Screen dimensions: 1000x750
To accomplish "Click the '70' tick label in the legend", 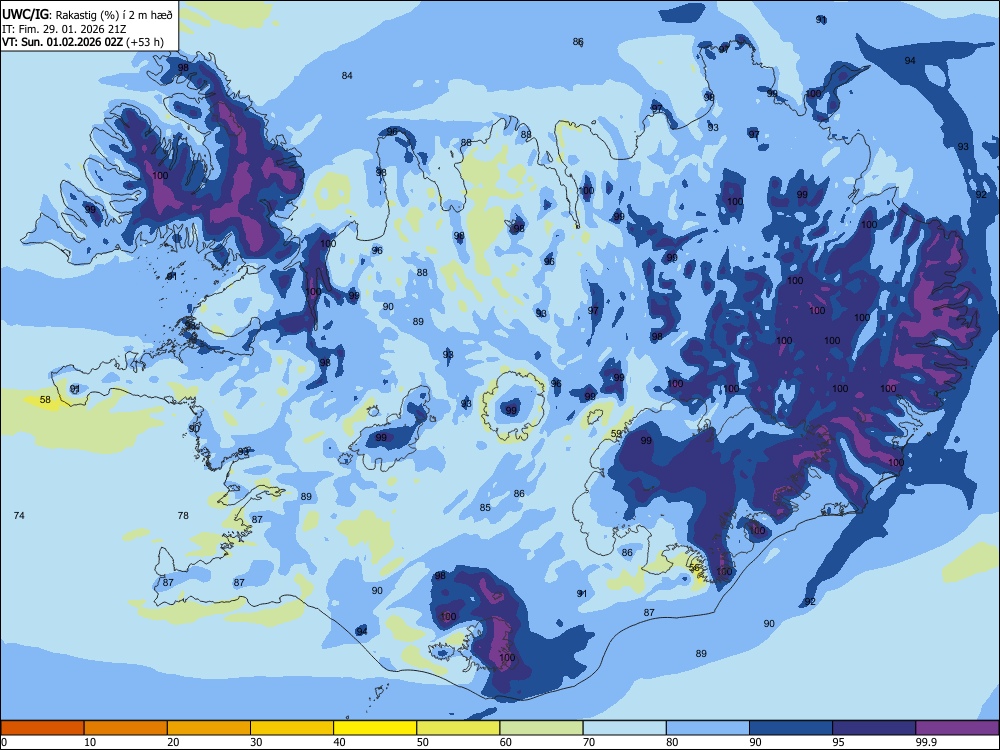I will (x=589, y=742).
